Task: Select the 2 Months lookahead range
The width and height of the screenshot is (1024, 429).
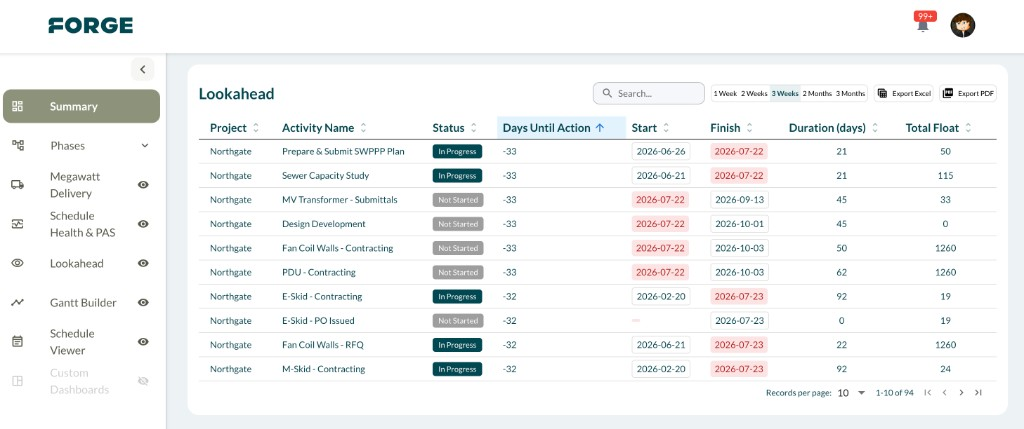Action: tap(817, 93)
